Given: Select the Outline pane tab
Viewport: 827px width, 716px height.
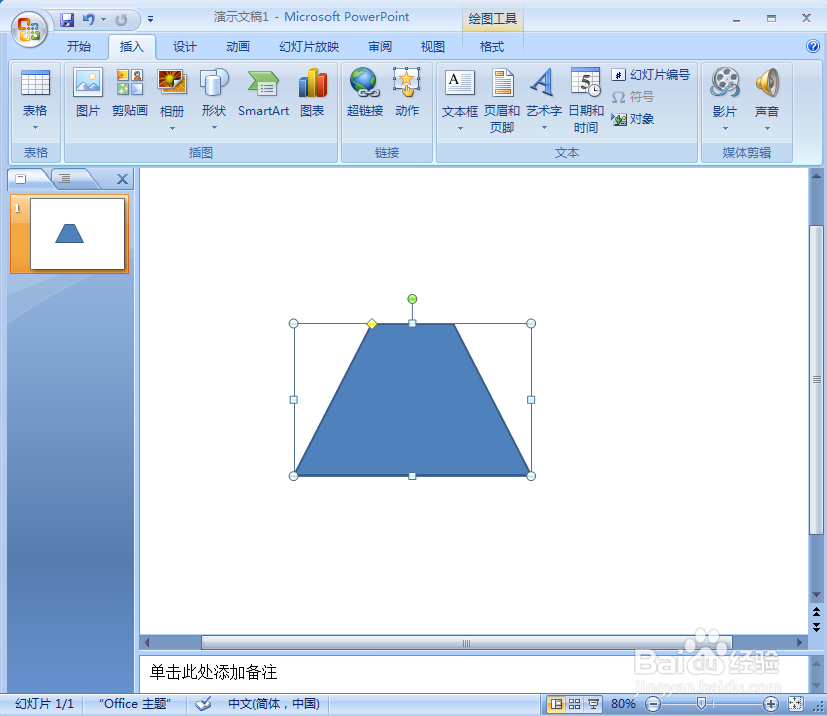Looking at the screenshot, I should point(65,179).
